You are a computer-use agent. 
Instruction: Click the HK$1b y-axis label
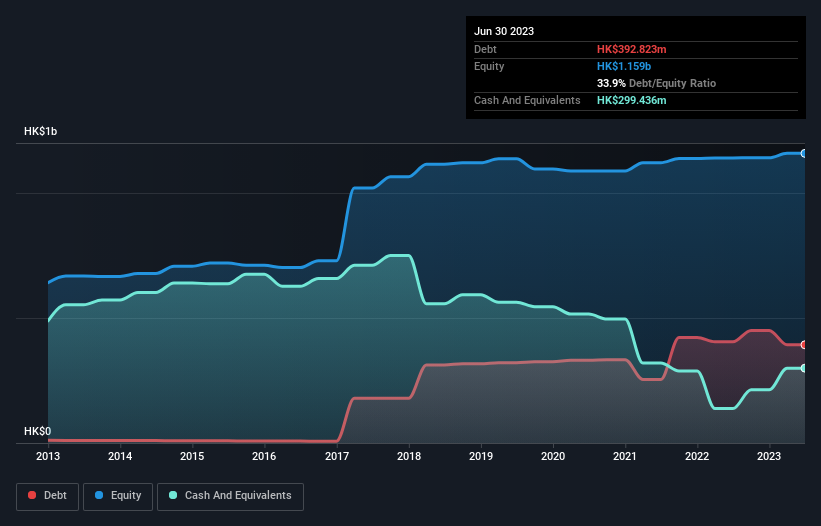click(x=40, y=131)
